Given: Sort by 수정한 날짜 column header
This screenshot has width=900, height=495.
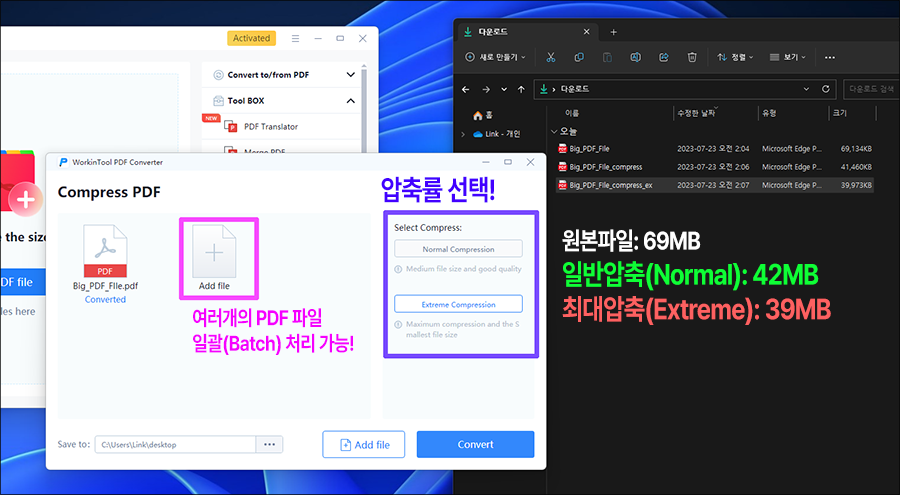Looking at the screenshot, I should (x=696, y=113).
